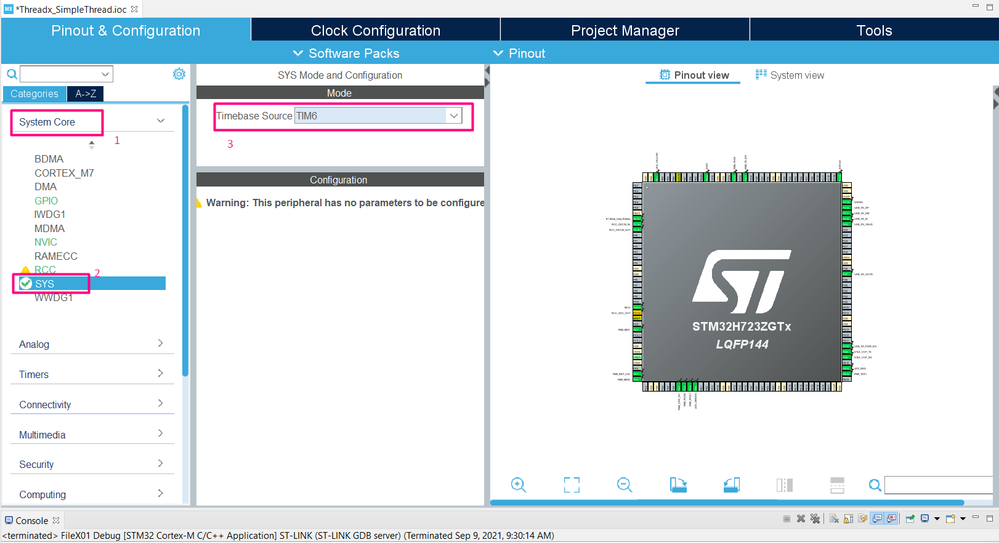Image resolution: width=999 pixels, height=543 pixels.
Task: Expand the Analog category
Action: pos(161,344)
